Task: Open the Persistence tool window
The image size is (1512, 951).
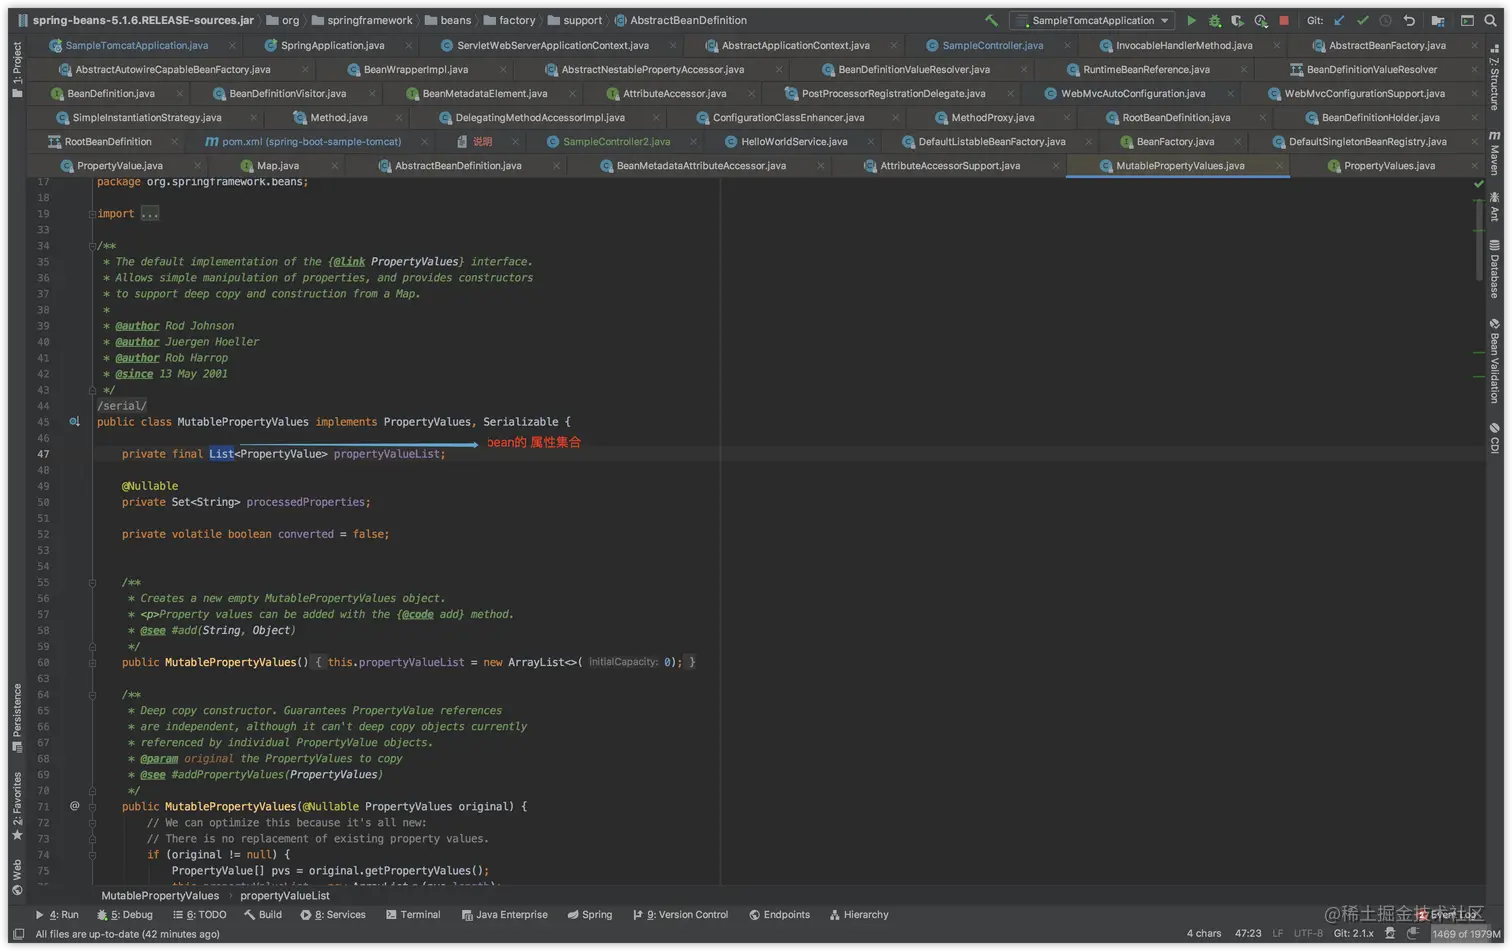Action: (17, 718)
